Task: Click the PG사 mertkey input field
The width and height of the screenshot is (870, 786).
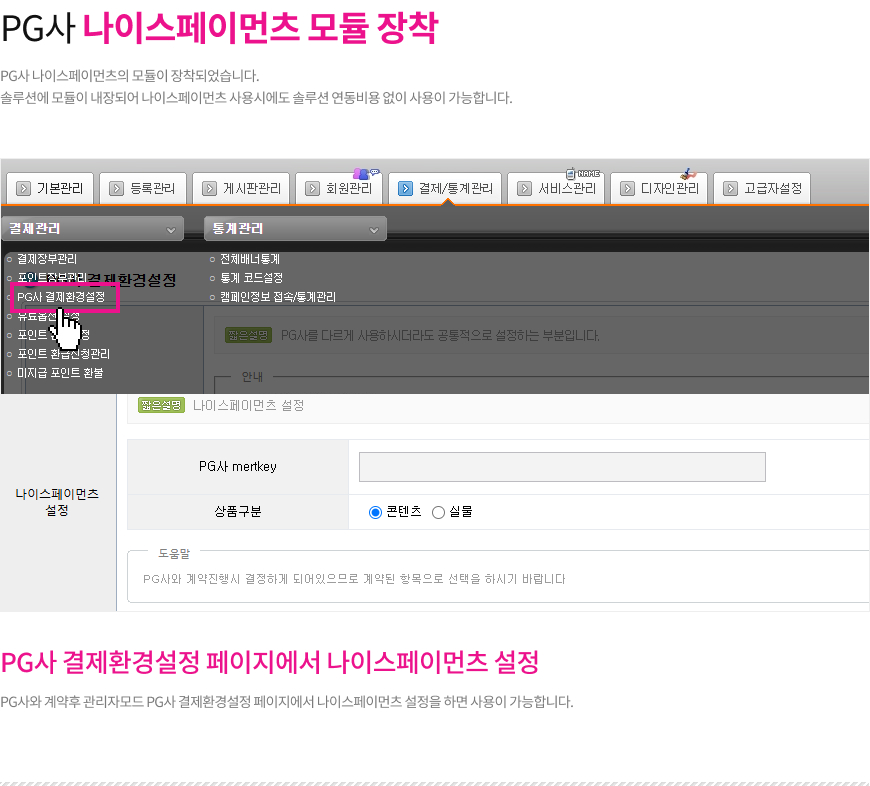Action: pyautogui.click(x=562, y=467)
